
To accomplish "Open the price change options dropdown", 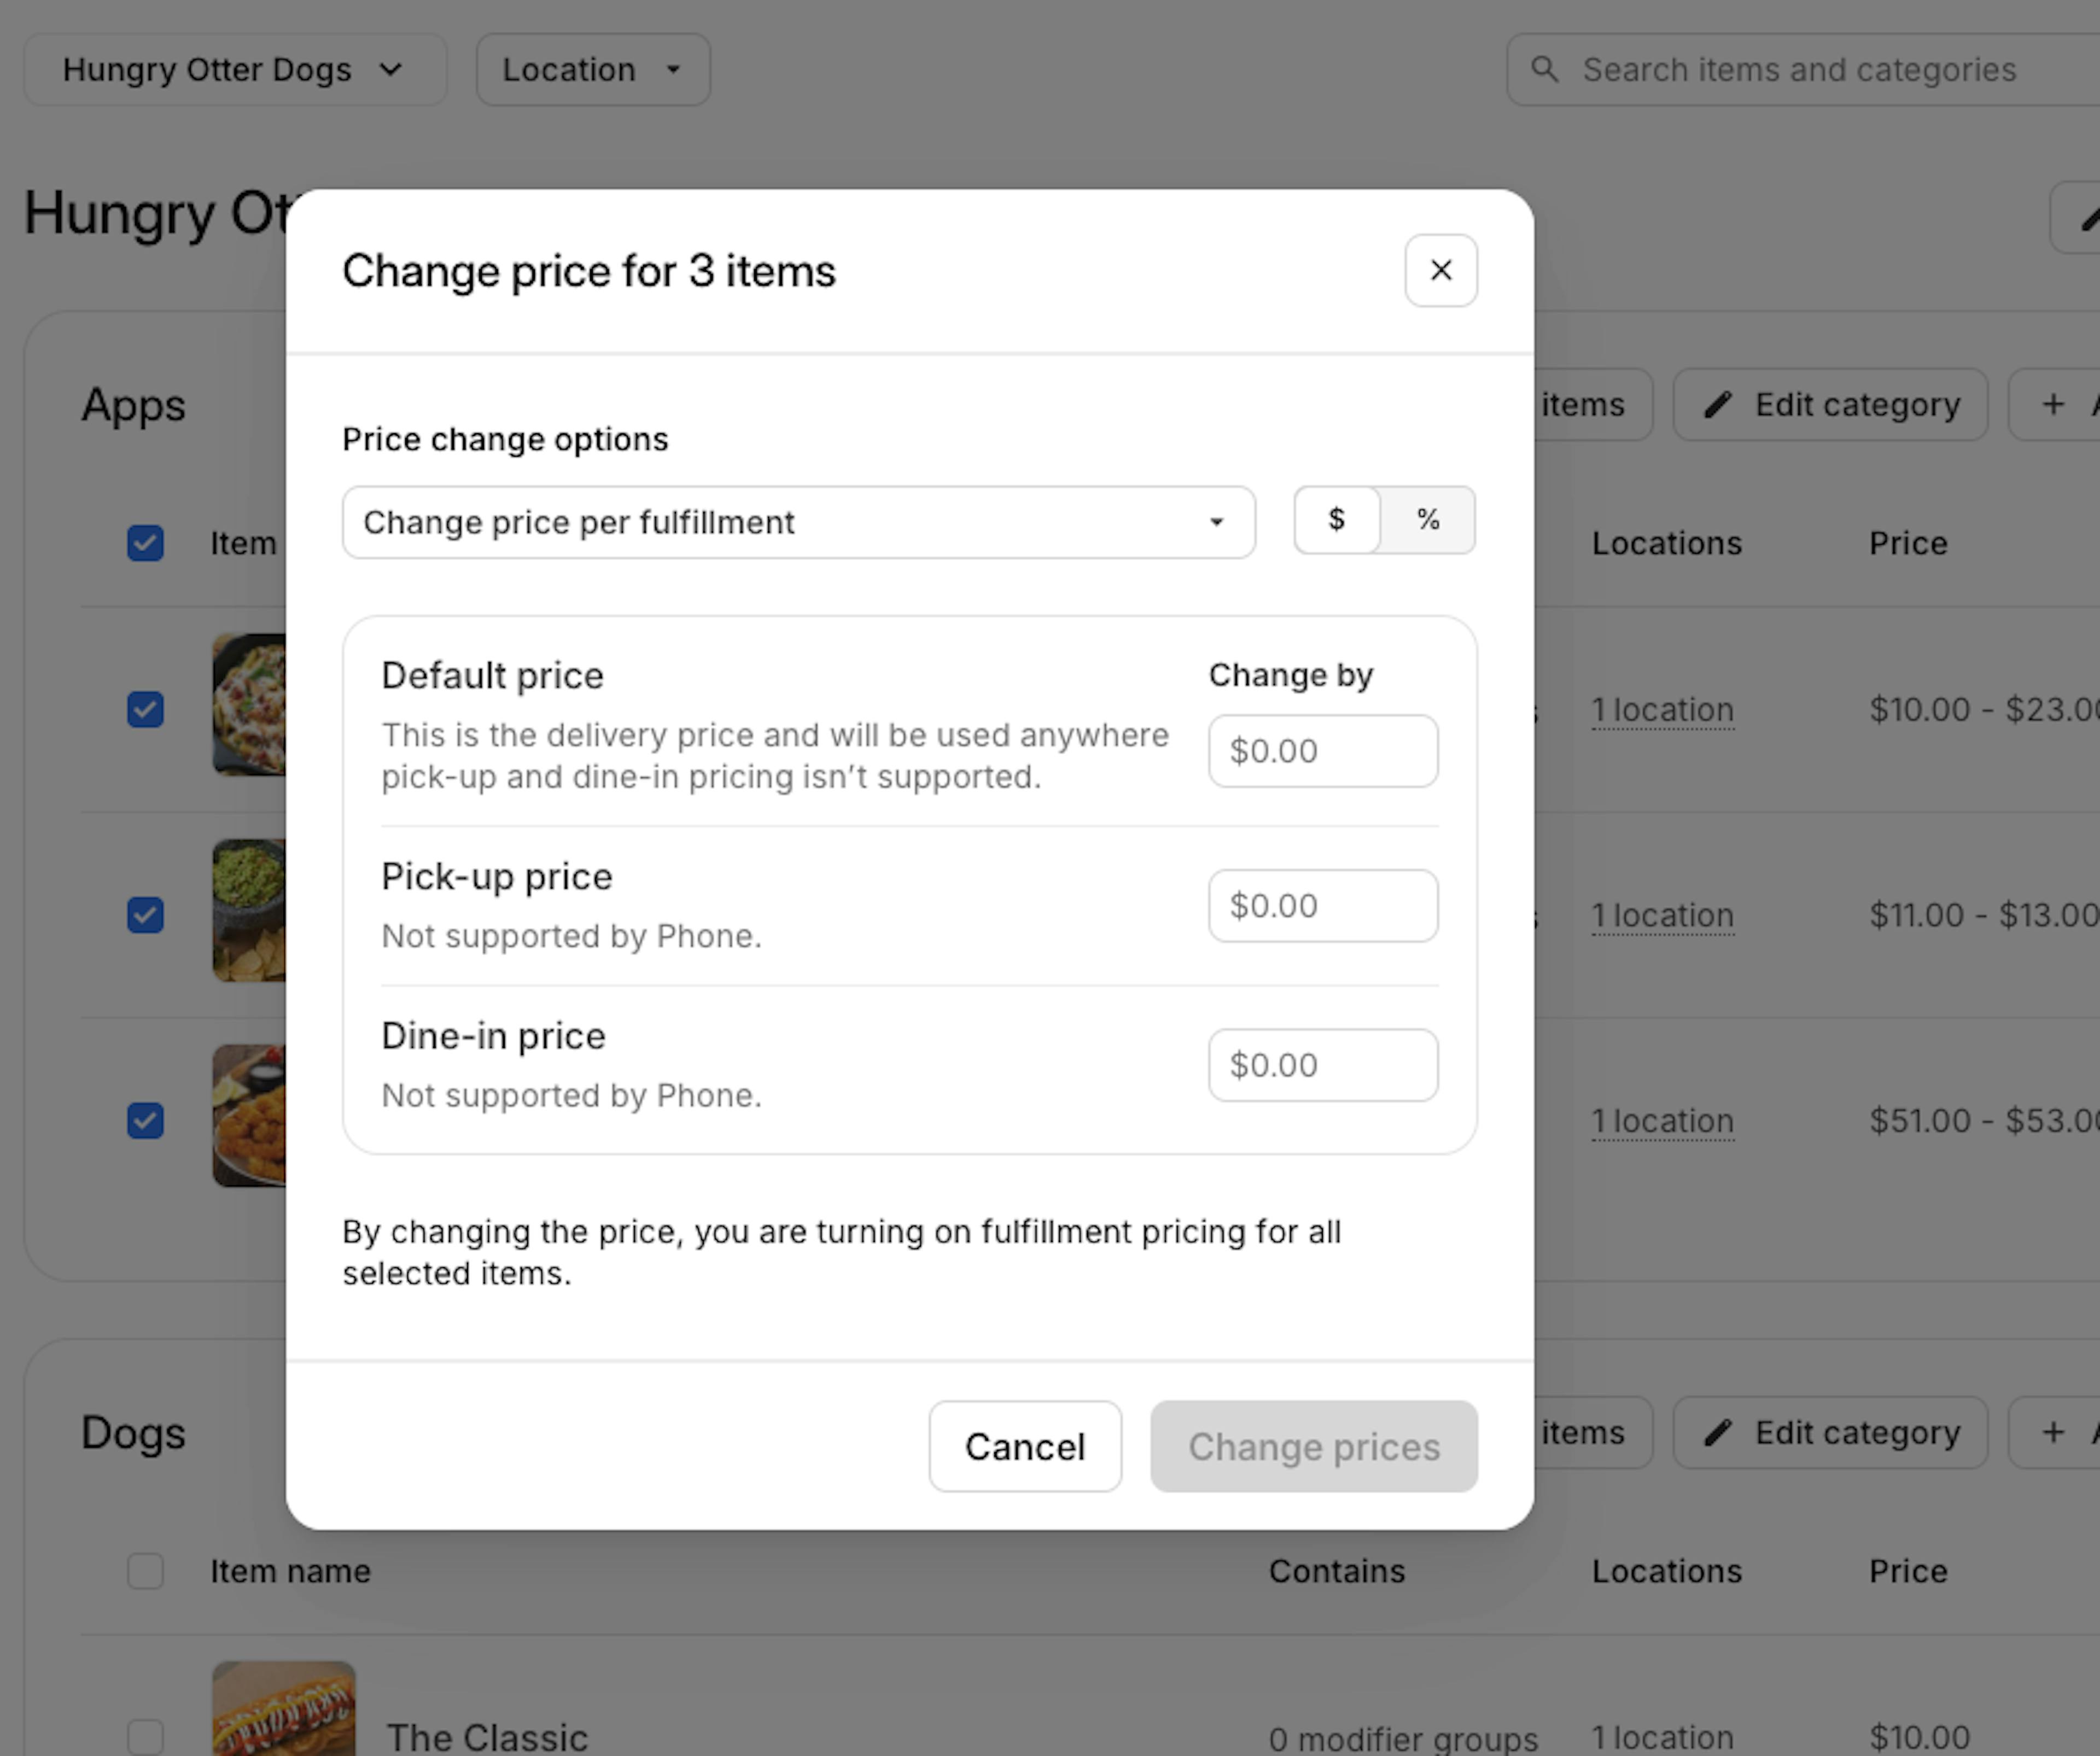I will [798, 522].
